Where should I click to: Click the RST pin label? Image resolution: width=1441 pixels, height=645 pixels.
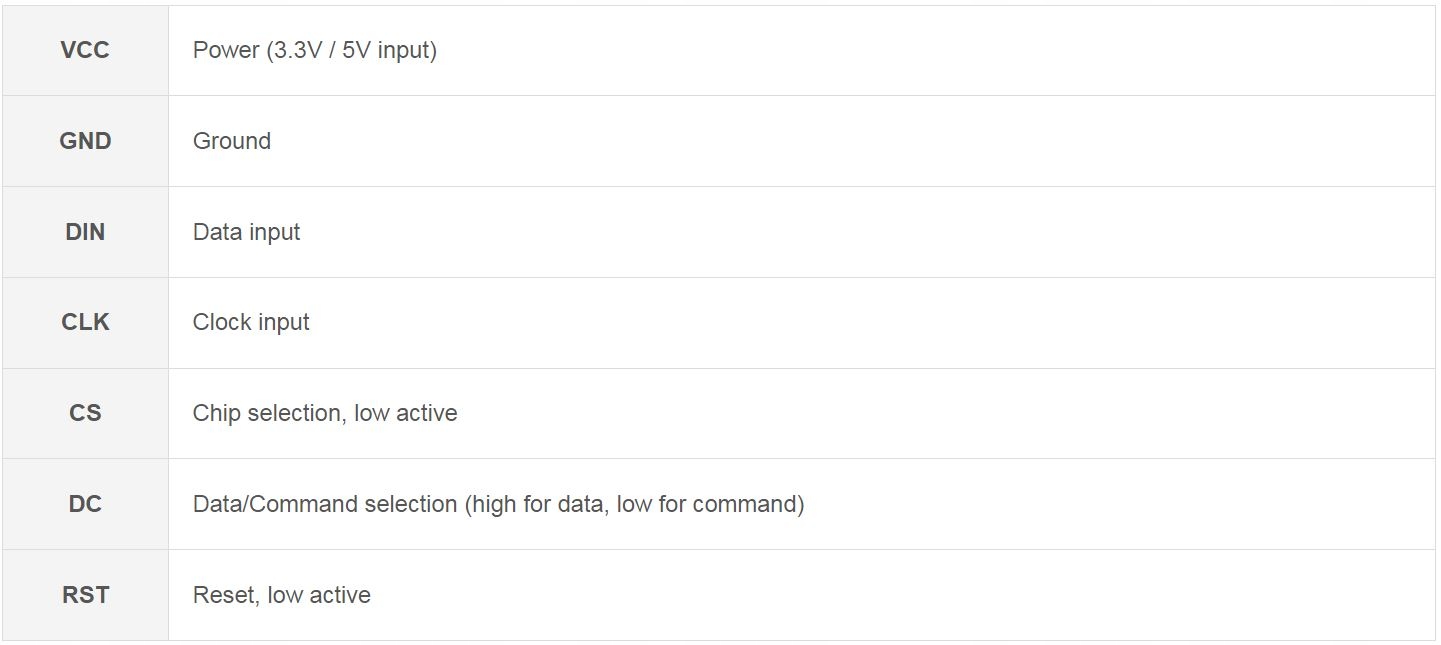(85, 595)
